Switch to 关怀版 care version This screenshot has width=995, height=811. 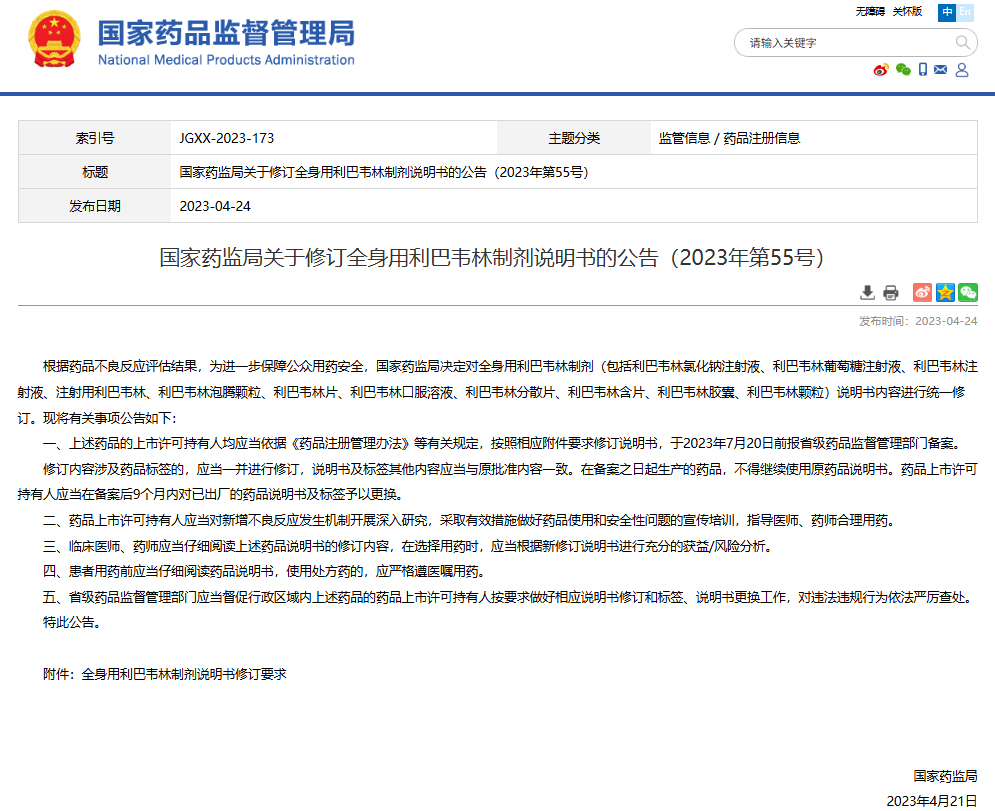(x=907, y=12)
